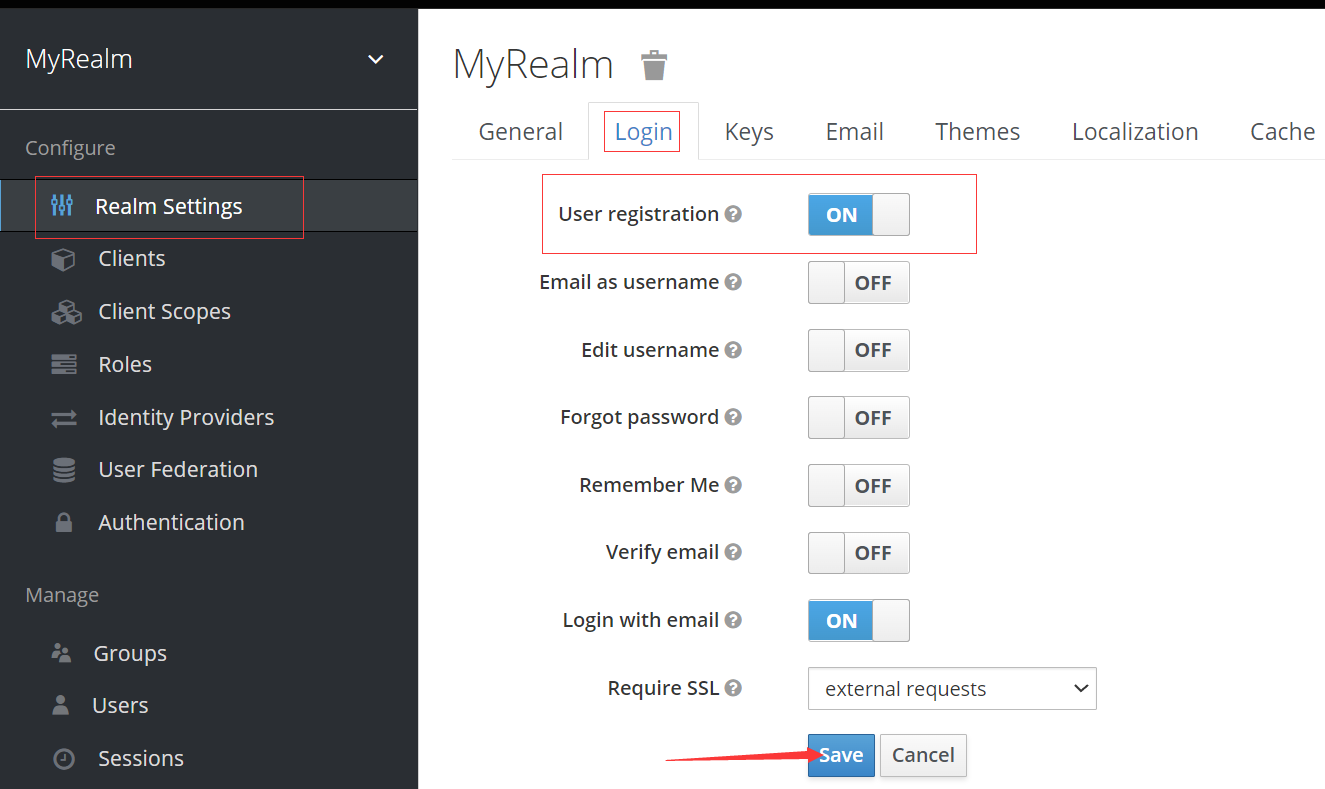Click the User registration label text
This screenshot has width=1325, height=789.
[638, 214]
